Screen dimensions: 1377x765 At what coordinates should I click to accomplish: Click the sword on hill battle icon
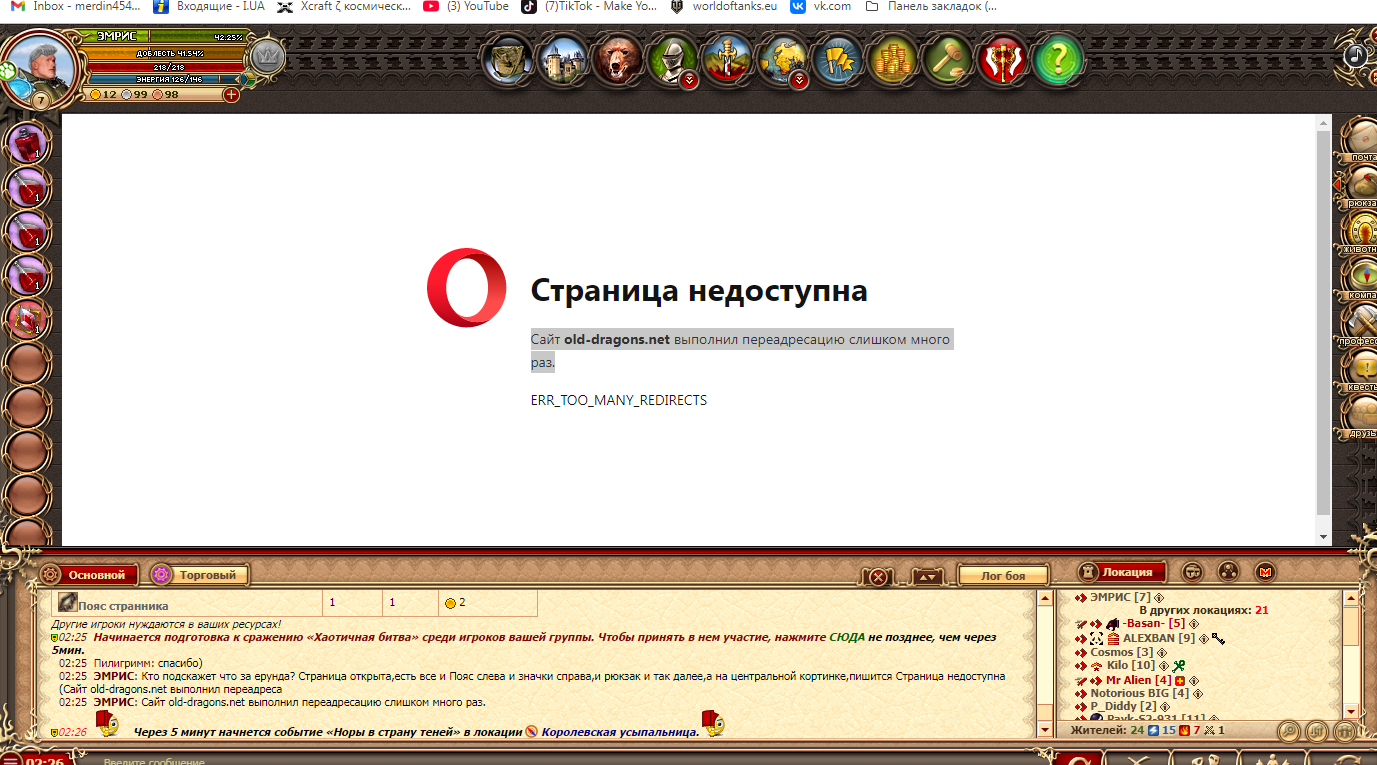point(727,61)
